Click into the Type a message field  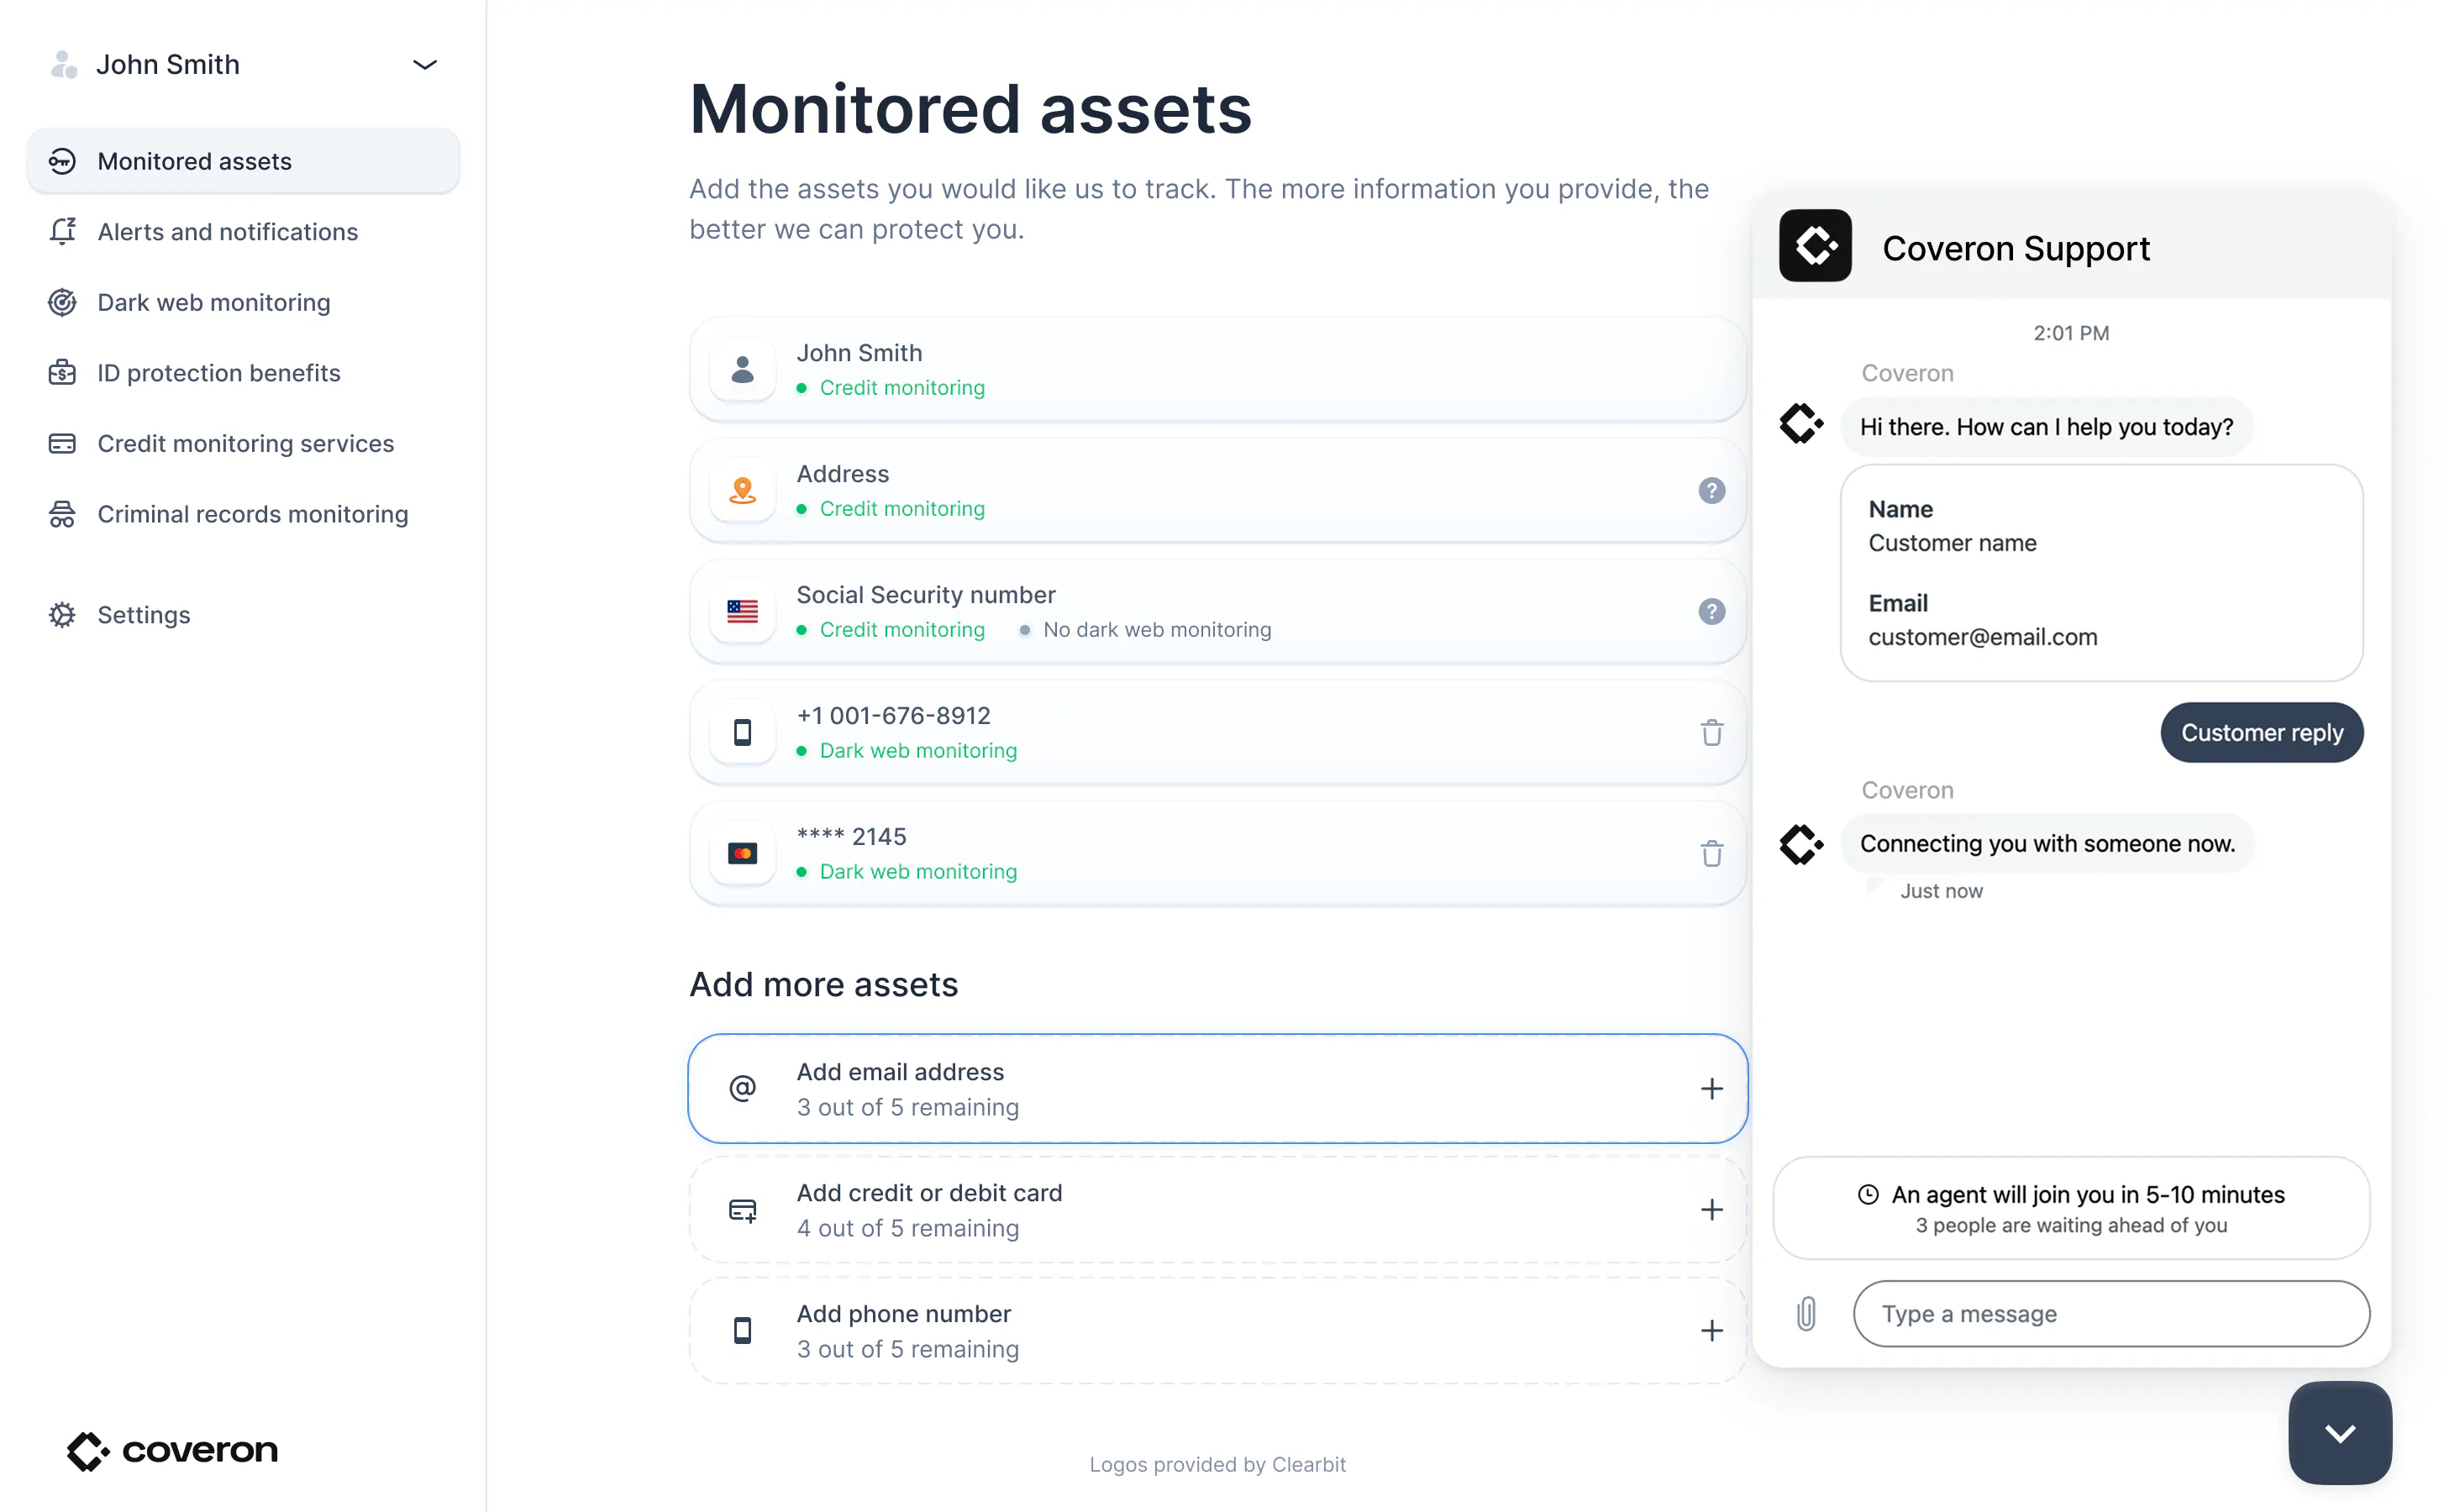pyautogui.click(x=2111, y=1314)
